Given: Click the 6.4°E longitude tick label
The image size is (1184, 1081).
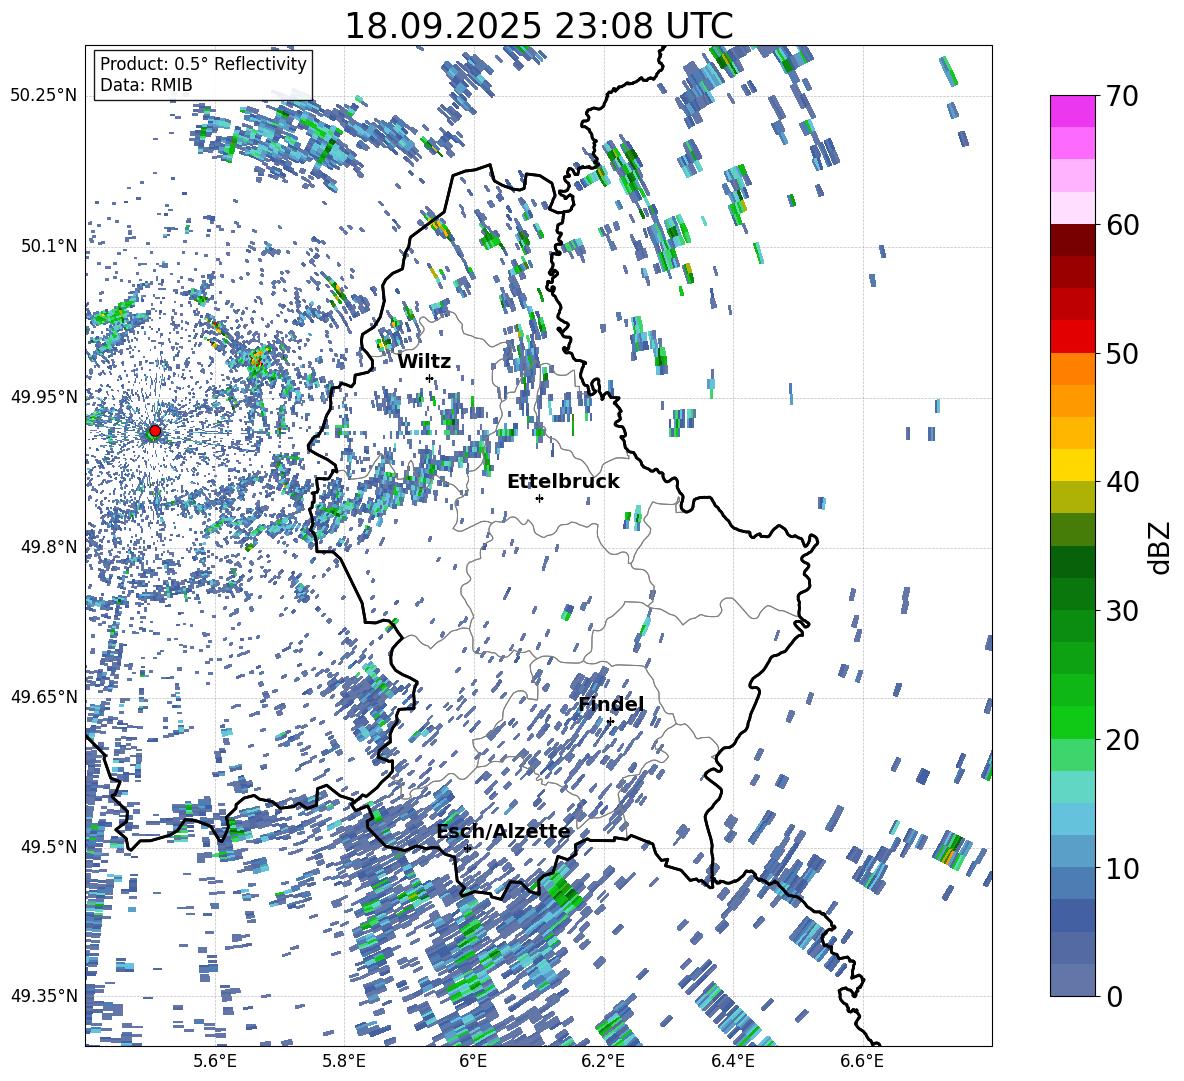Looking at the screenshot, I should (732, 1061).
